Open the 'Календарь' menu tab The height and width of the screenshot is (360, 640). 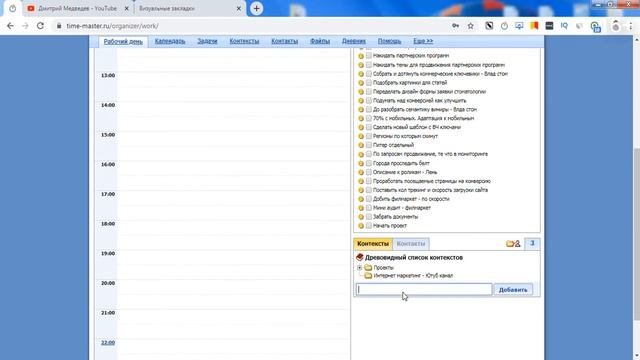170,41
